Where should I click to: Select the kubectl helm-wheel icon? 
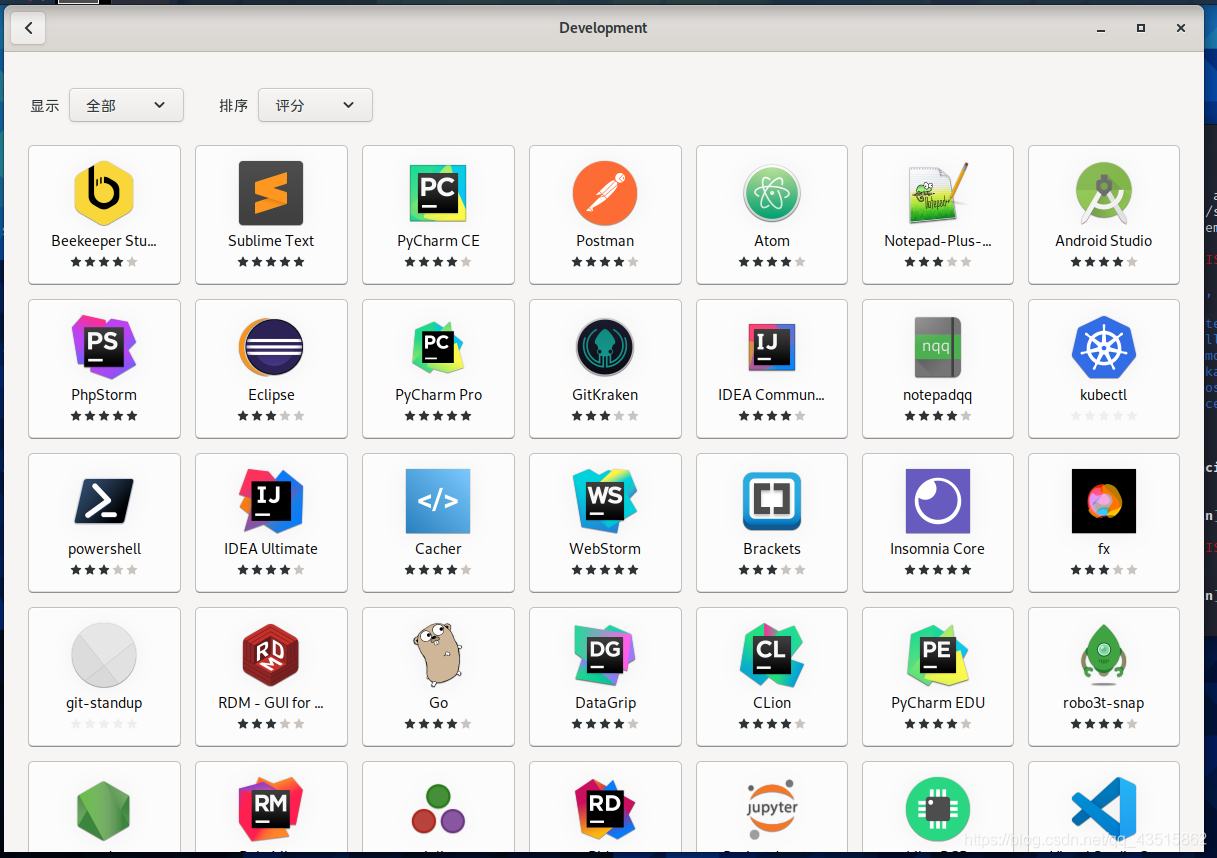point(1104,347)
